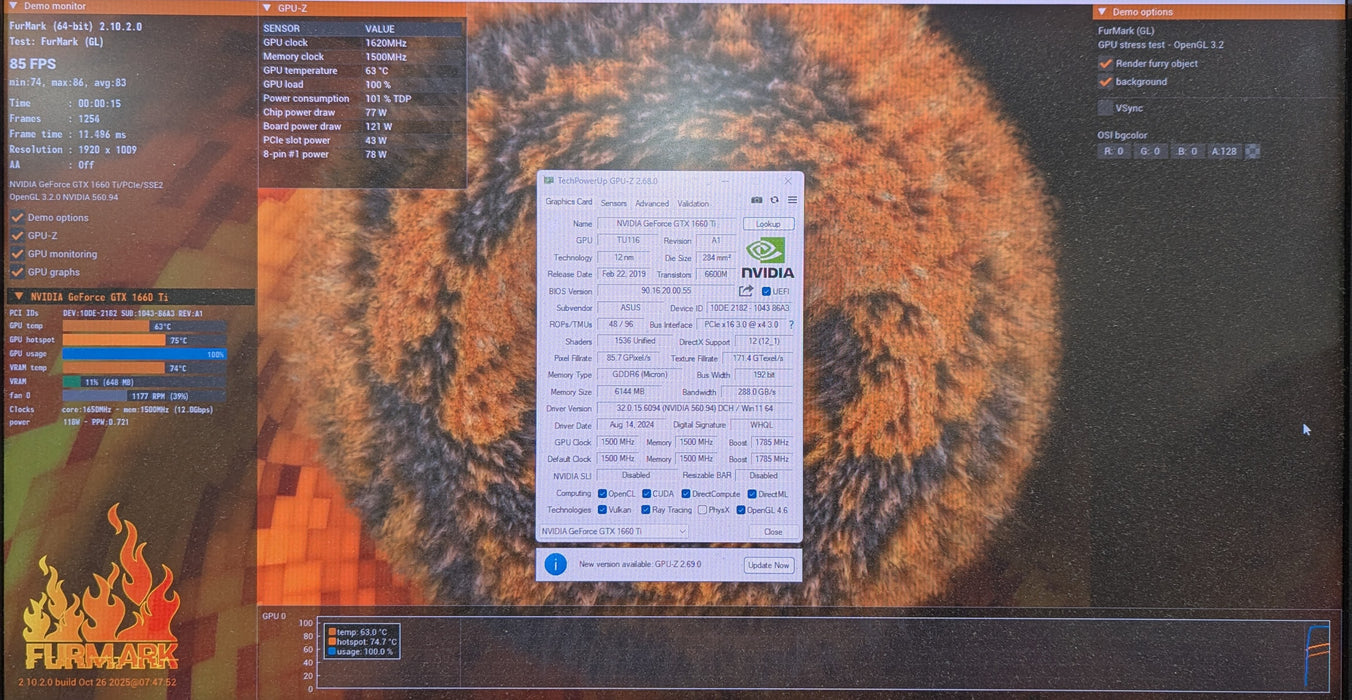Screen dimensions: 1352x700
Task: Click the Bandwidth 288.0 GB/s field
Action: click(x=757, y=392)
